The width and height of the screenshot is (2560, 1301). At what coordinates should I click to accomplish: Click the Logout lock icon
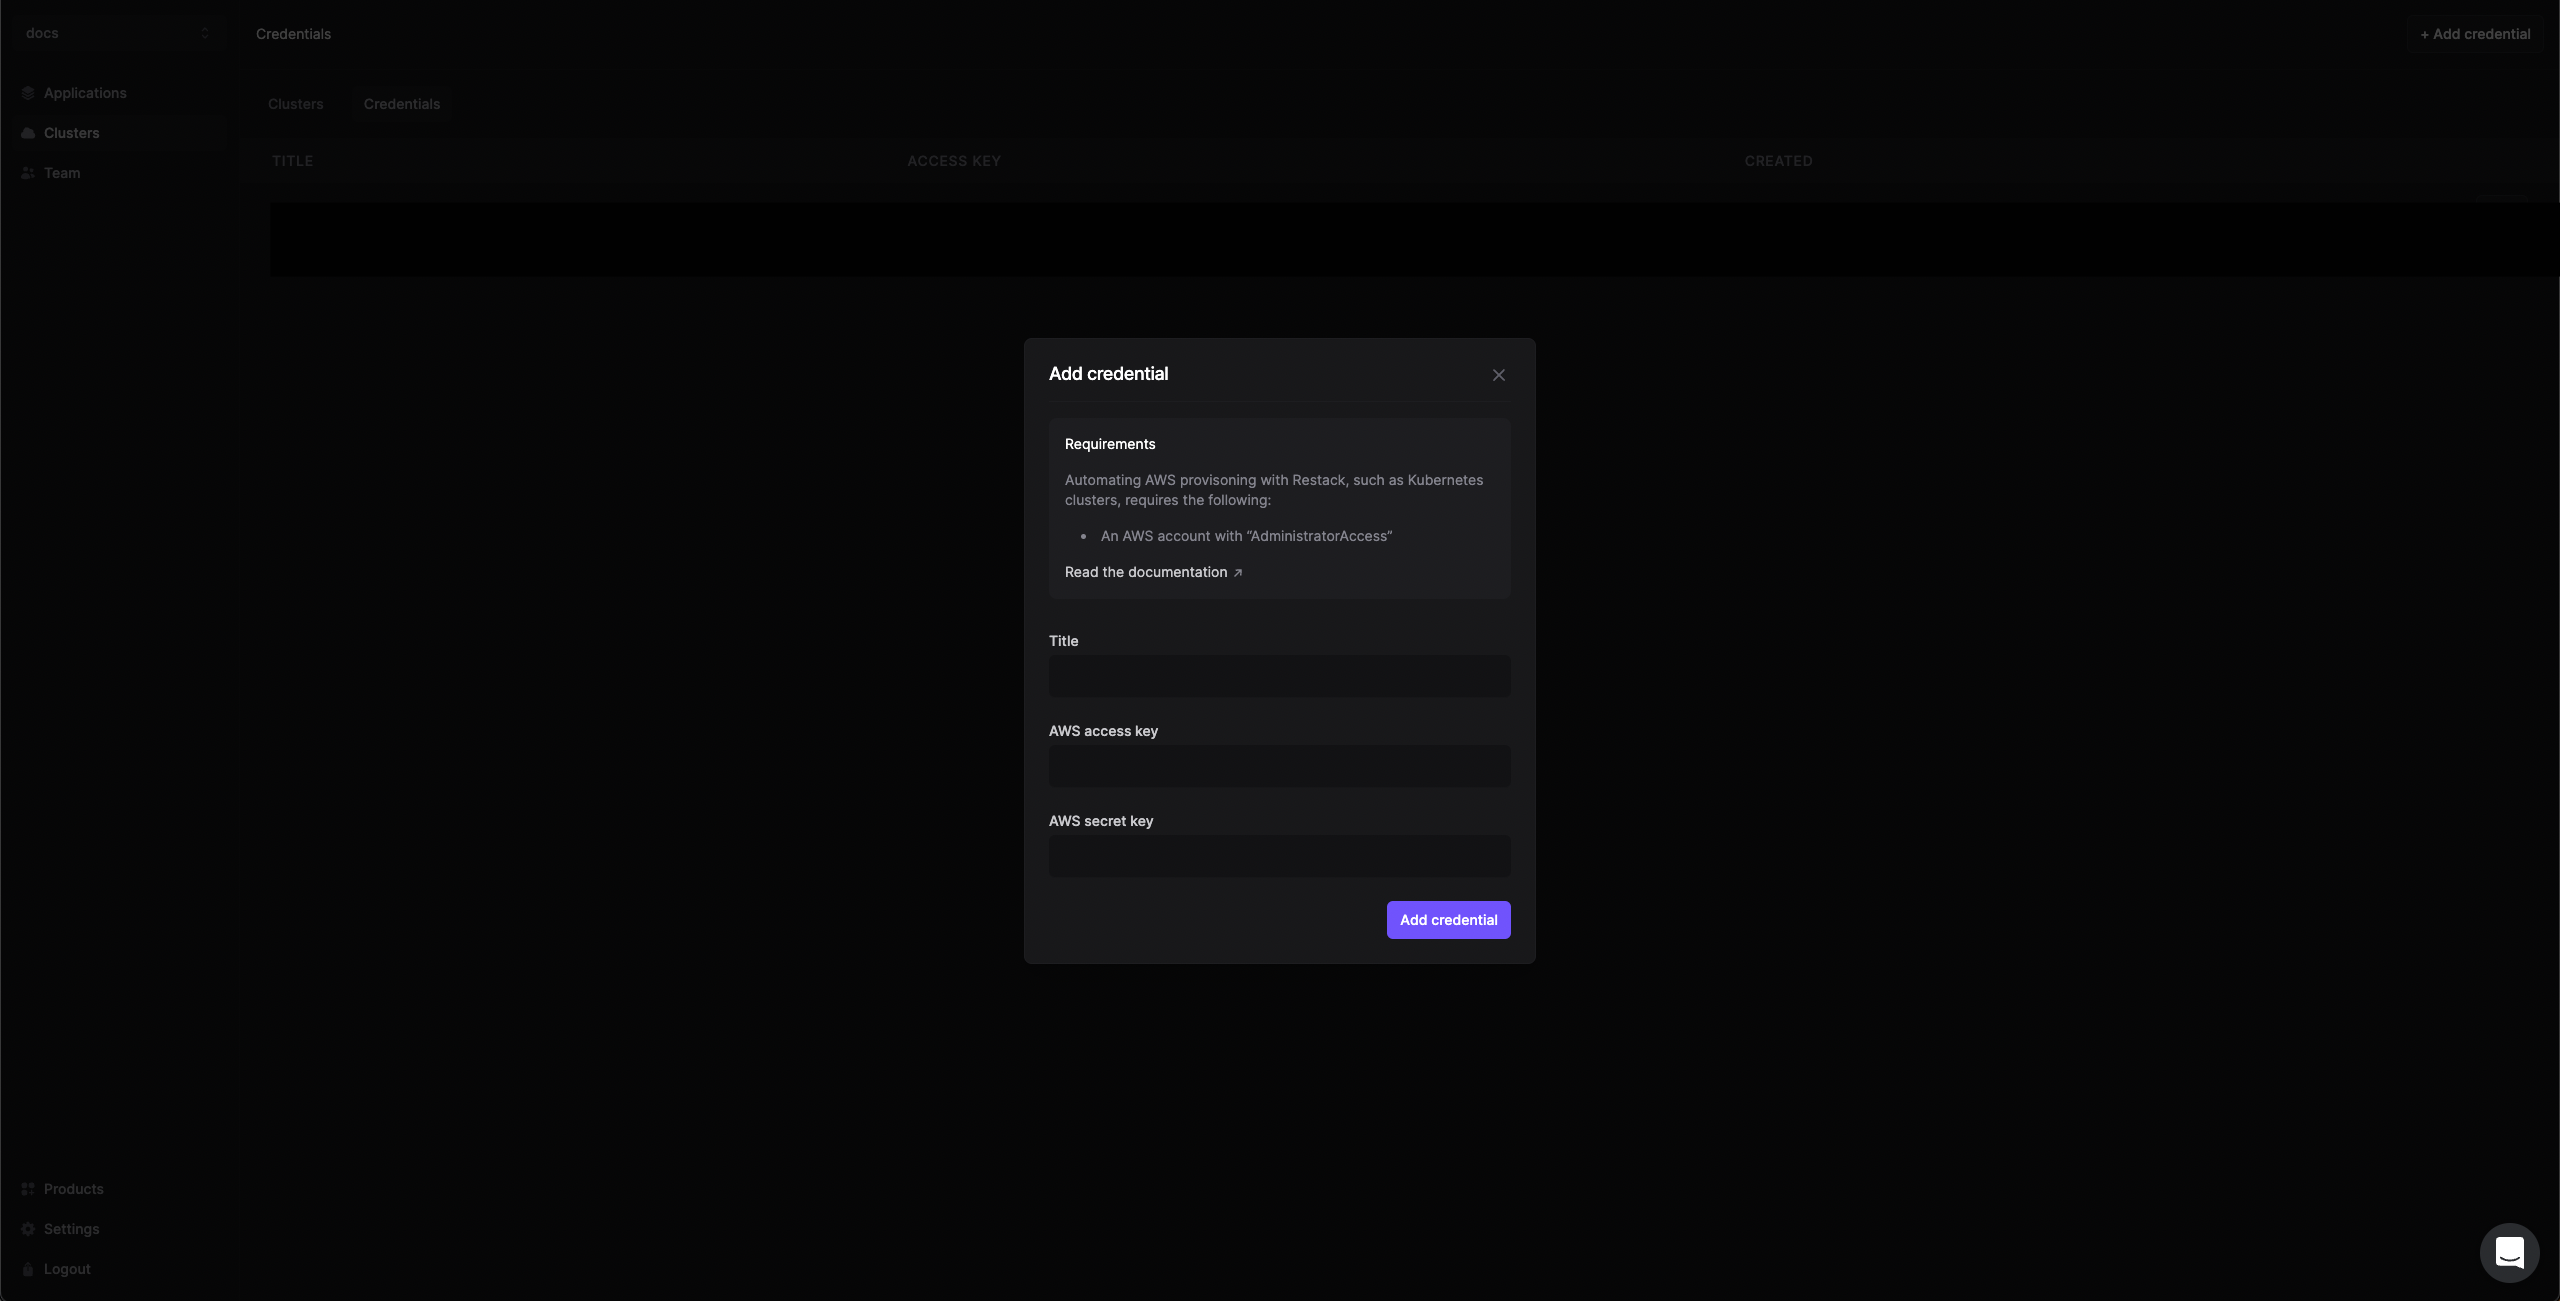point(28,1269)
